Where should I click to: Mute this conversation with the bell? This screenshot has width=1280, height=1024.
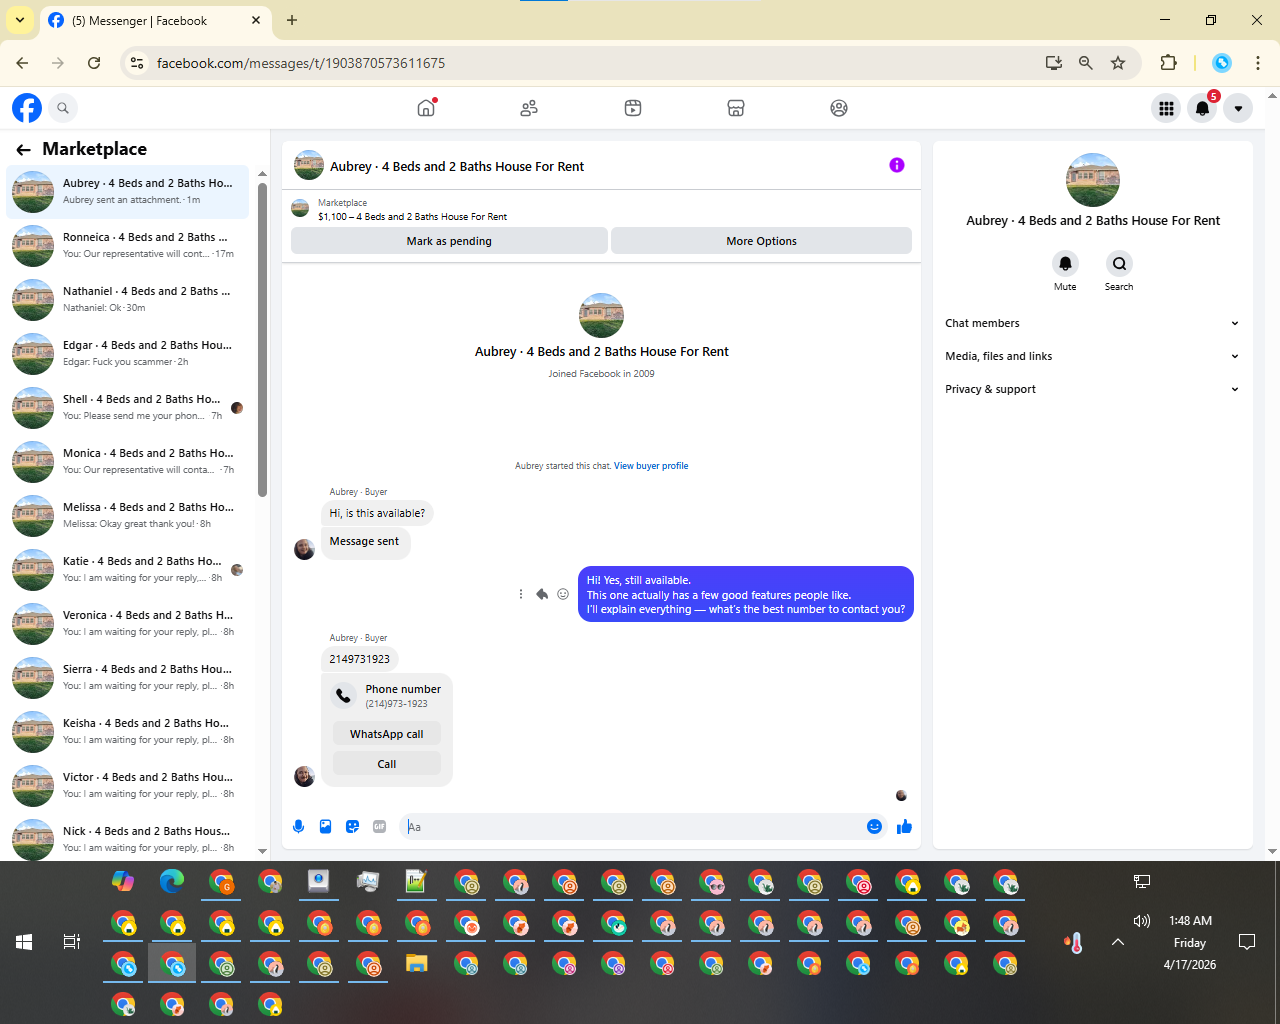coord(1065,264)
